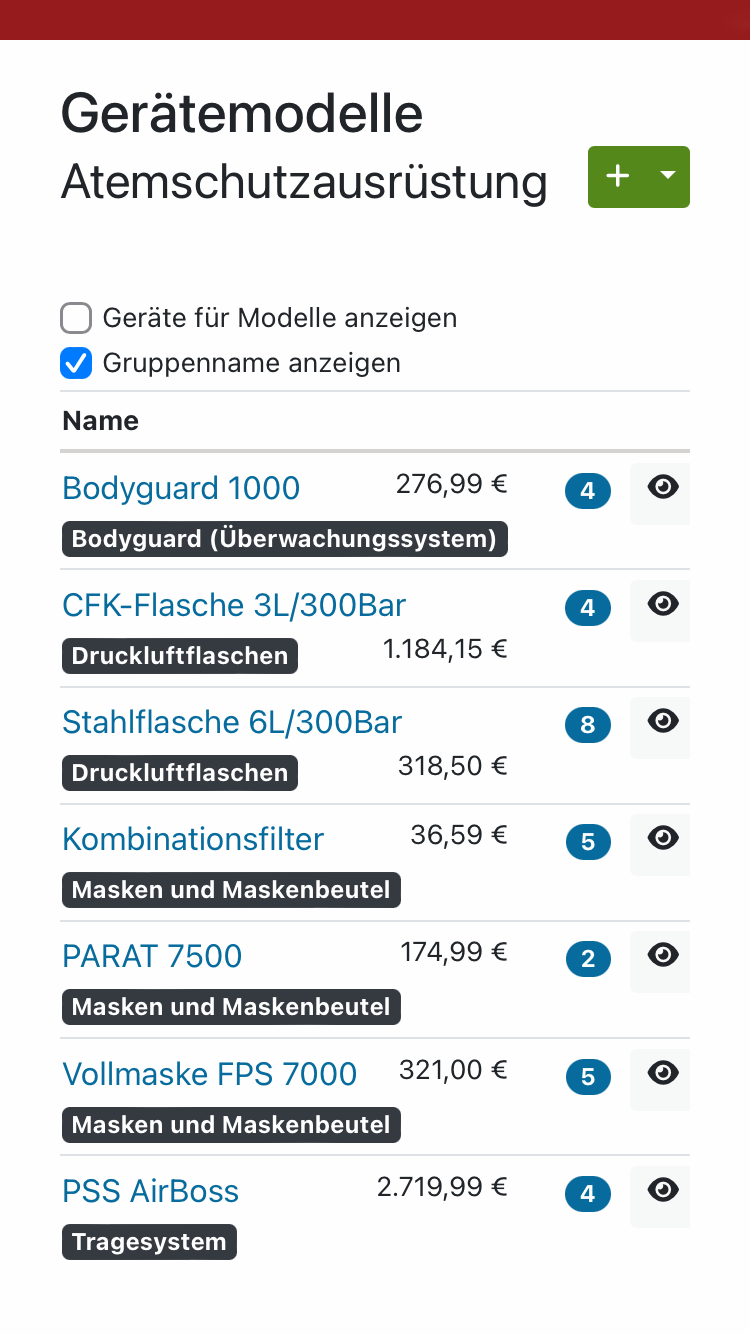
Task: Click the eye icon beside PARAT 7500
Action: (661, 957)
